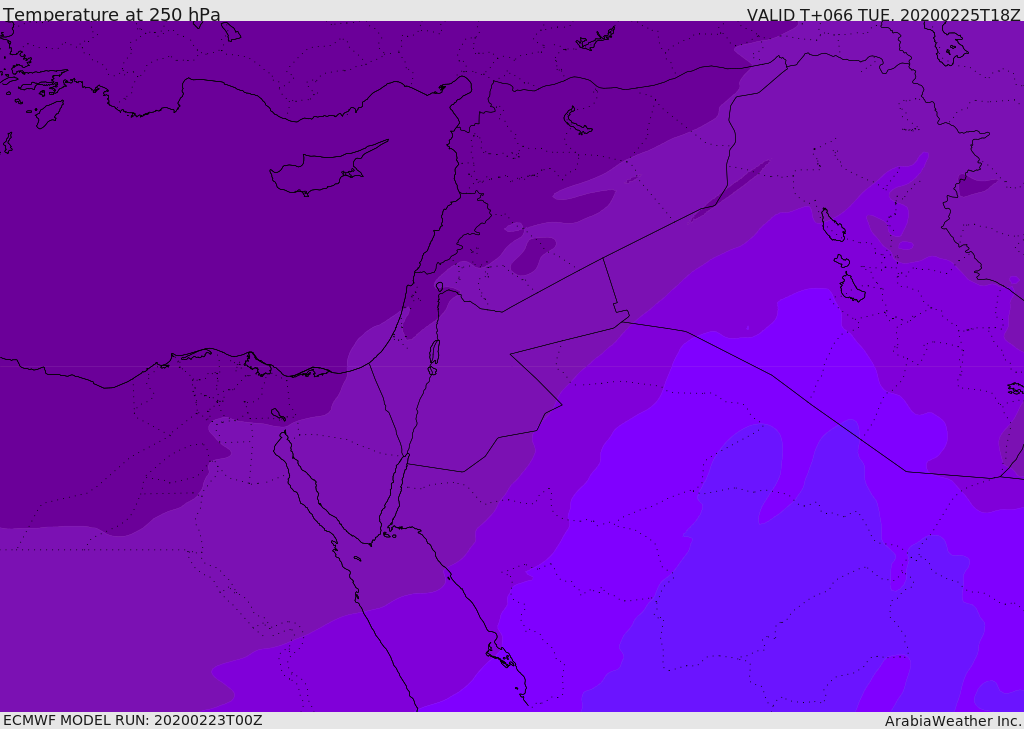This screenshot has width=1024, height=729.
Task: Click the Temperature at 250 hPa title
Action: coord(112,14)
